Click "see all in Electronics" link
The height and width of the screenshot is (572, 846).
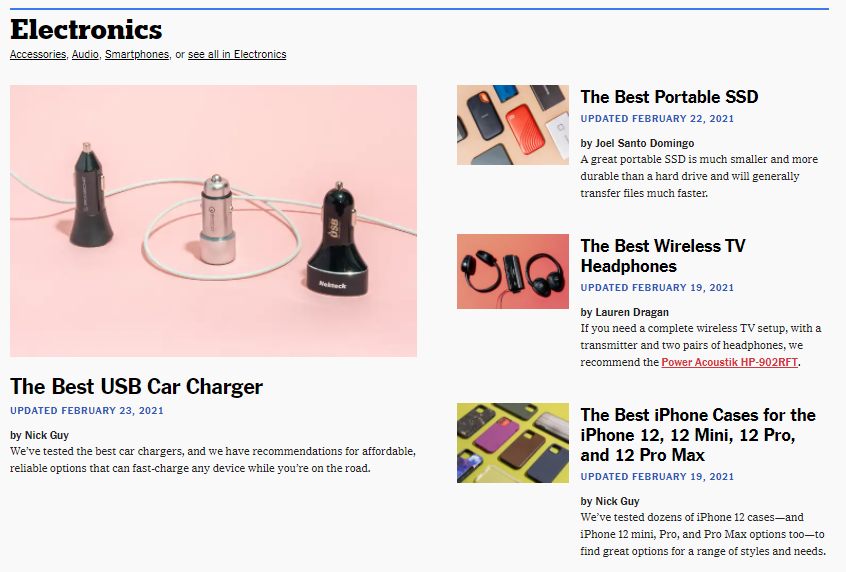(237, 55)
